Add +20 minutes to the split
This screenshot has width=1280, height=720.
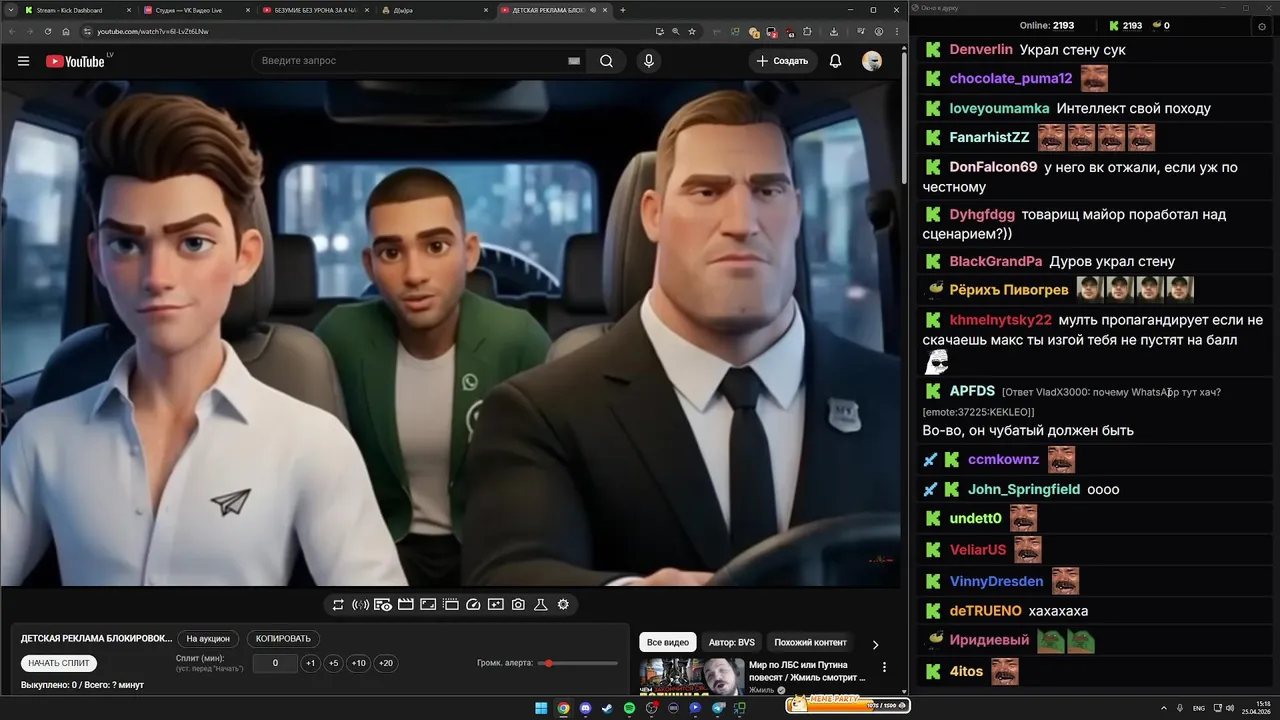(x=385, y=663)
